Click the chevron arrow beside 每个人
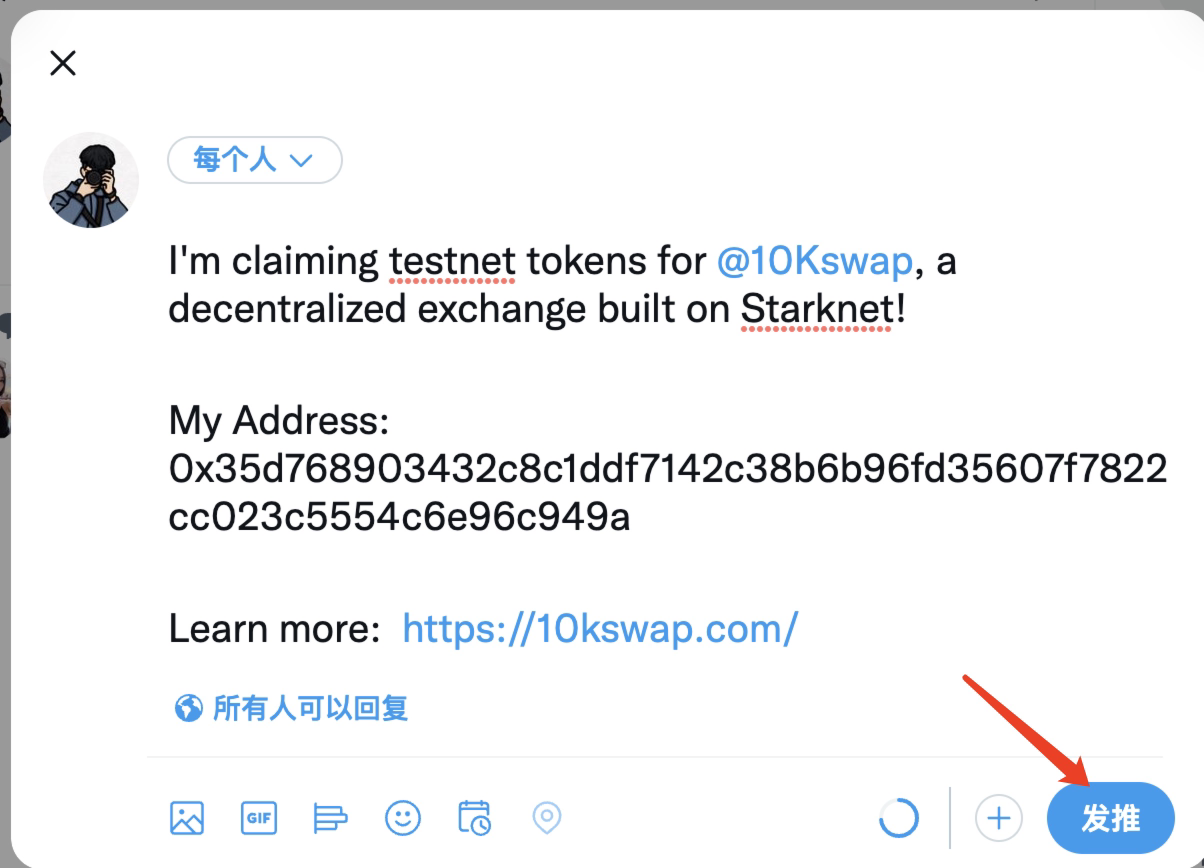 pyautogui.click(x=301, y=161)
